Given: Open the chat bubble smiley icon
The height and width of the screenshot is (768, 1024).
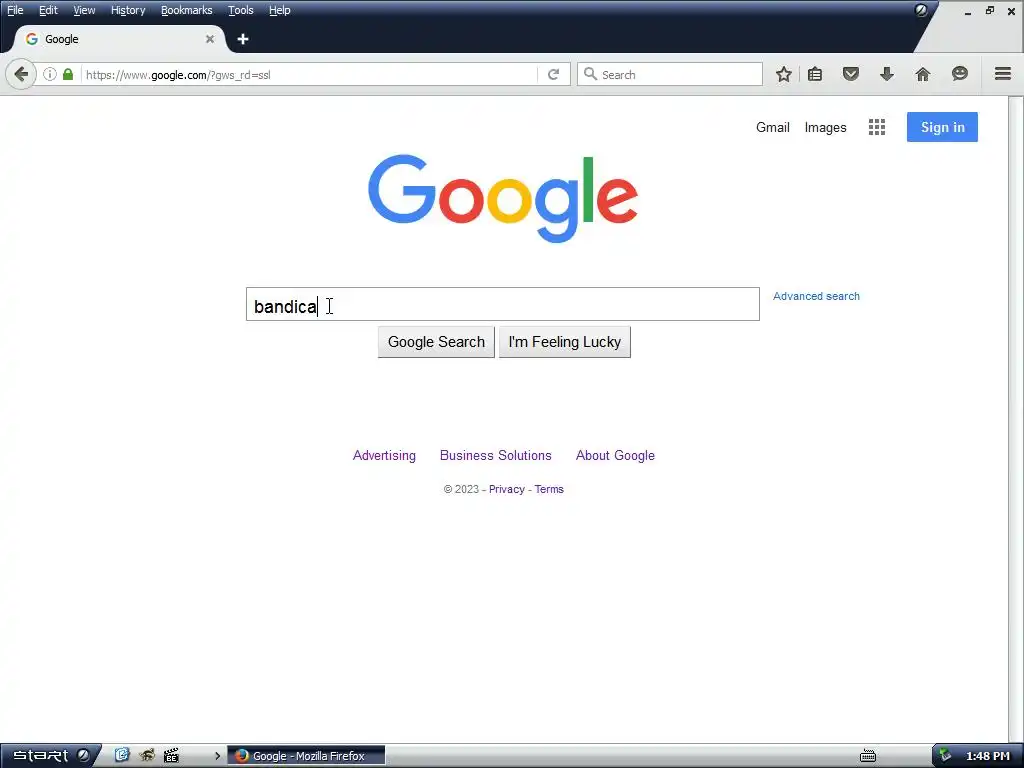Looking at the screenshot, I should (x=959, y=74).
